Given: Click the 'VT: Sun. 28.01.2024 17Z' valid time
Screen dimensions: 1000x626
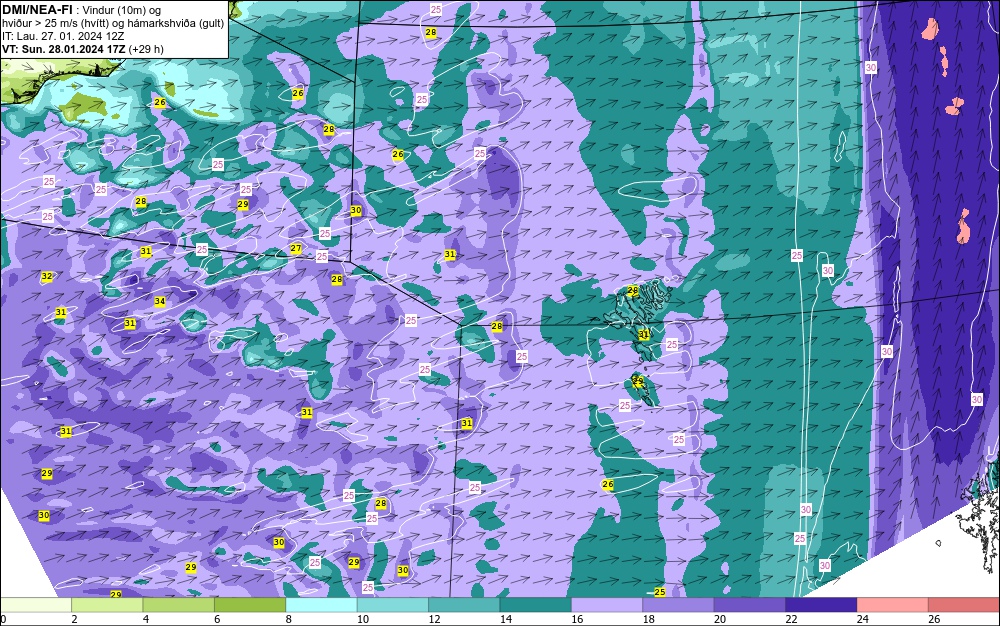Looking at the screenshot, I should (x=63, y=49).
